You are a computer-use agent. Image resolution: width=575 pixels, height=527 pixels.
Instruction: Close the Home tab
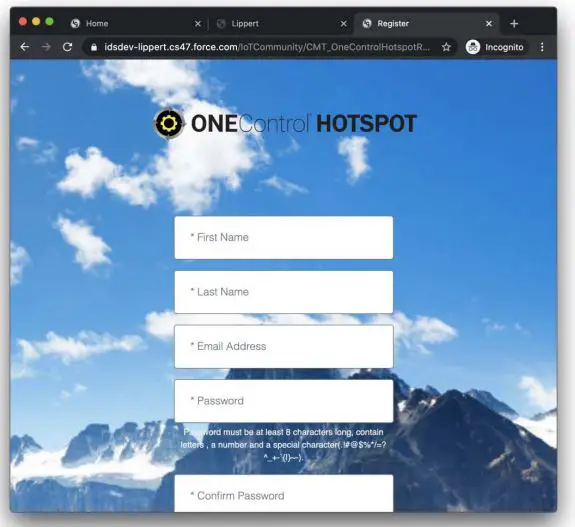click(198, 24)
